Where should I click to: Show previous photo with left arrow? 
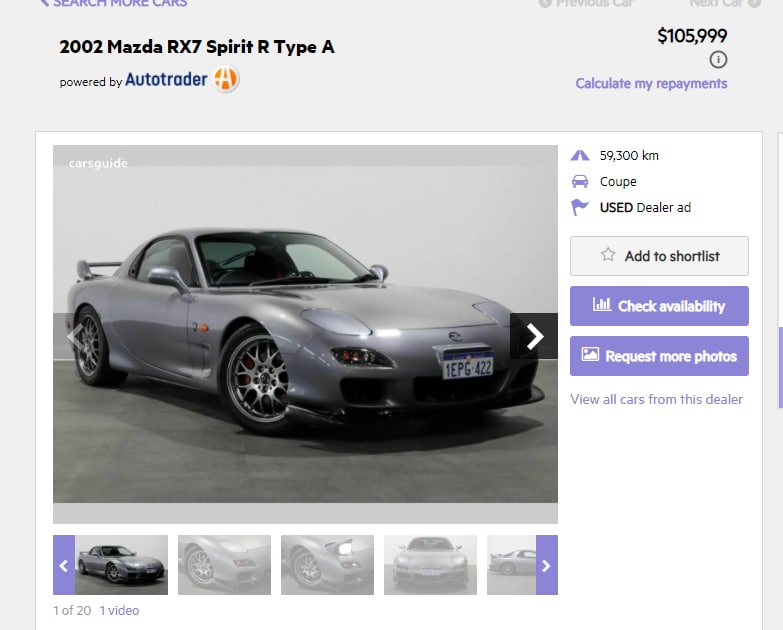(x=76, y=336)
